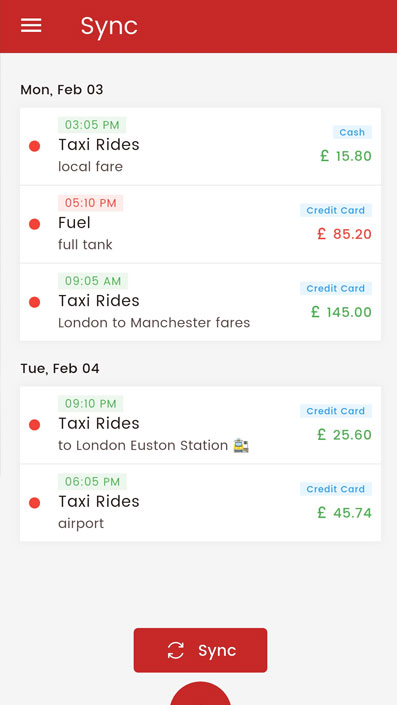This screenshot has height=705, width=397.
Task: Click the red dot beside Manchester fares
Action: (x=35, y=302)
